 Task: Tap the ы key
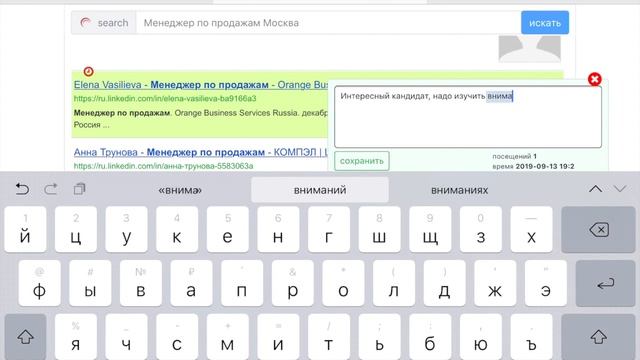pyautogui.click(x=90, y=284)
